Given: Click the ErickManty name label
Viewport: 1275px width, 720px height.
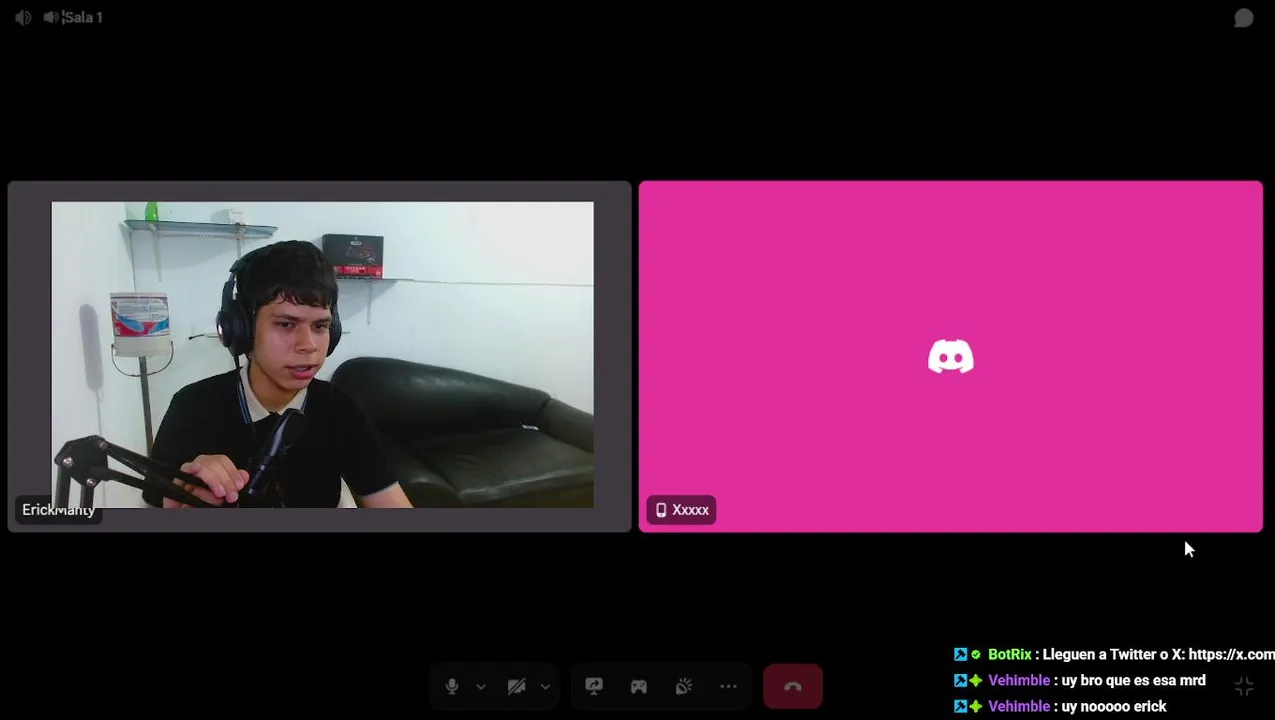Looking at the screenshot, I should point(58,510).
